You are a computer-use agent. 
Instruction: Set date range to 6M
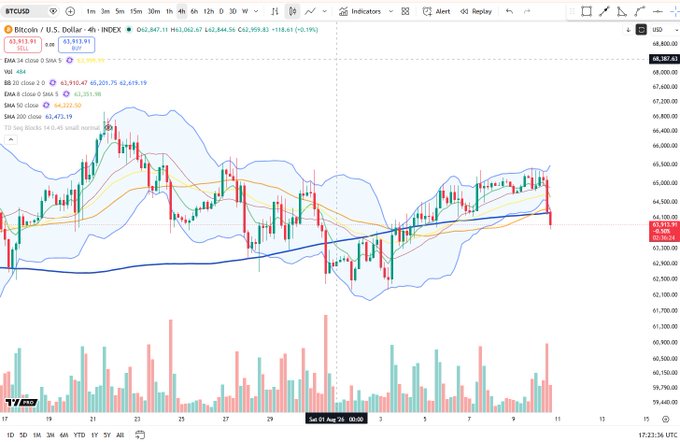coord(64,435)
